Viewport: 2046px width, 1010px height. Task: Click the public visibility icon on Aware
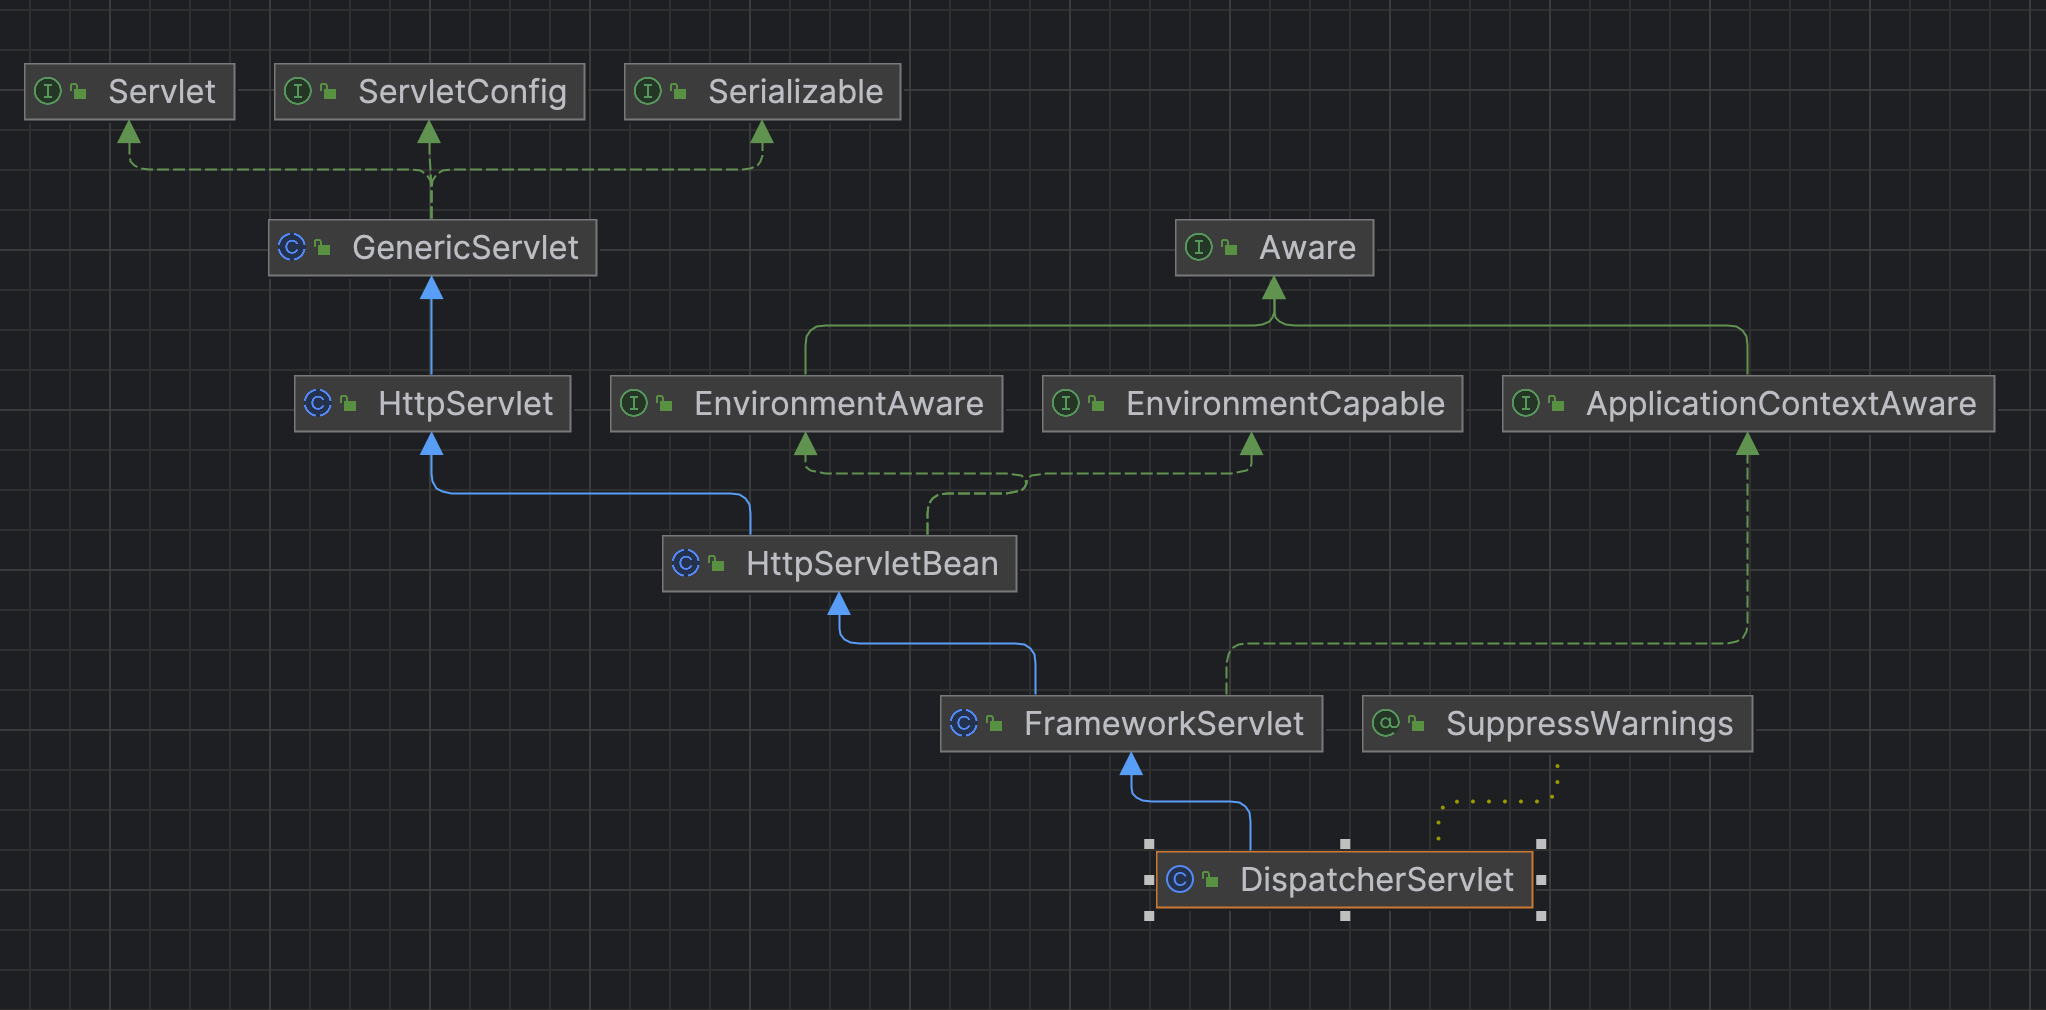tap(1230, 247)
